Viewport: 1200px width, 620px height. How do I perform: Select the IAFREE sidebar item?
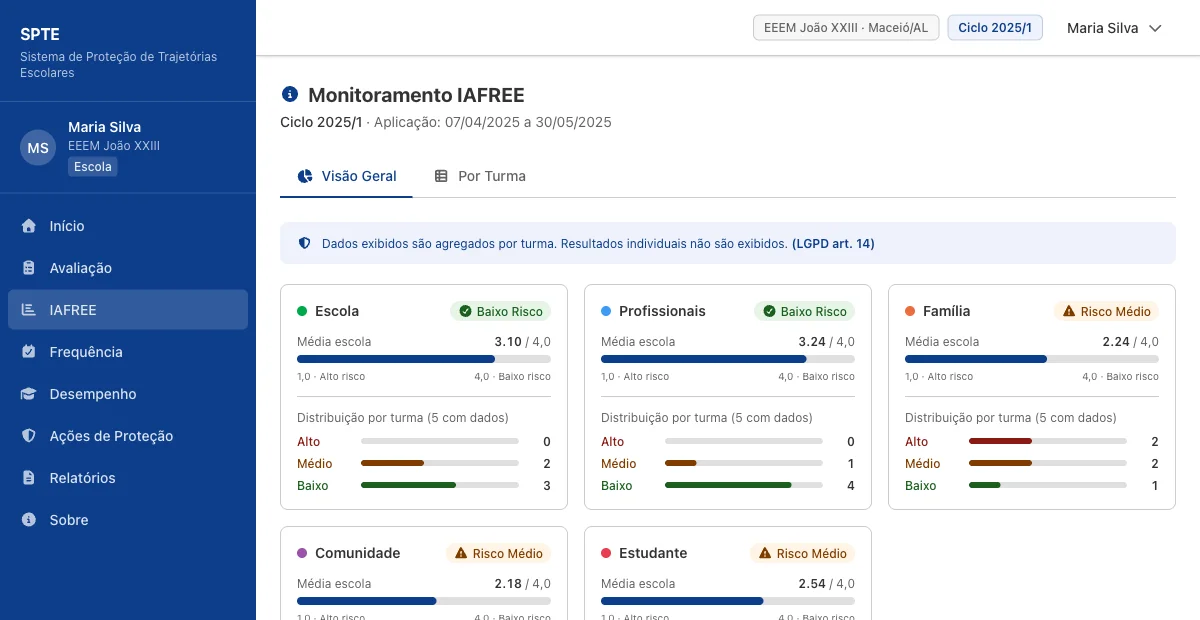(x=128, y=310)
